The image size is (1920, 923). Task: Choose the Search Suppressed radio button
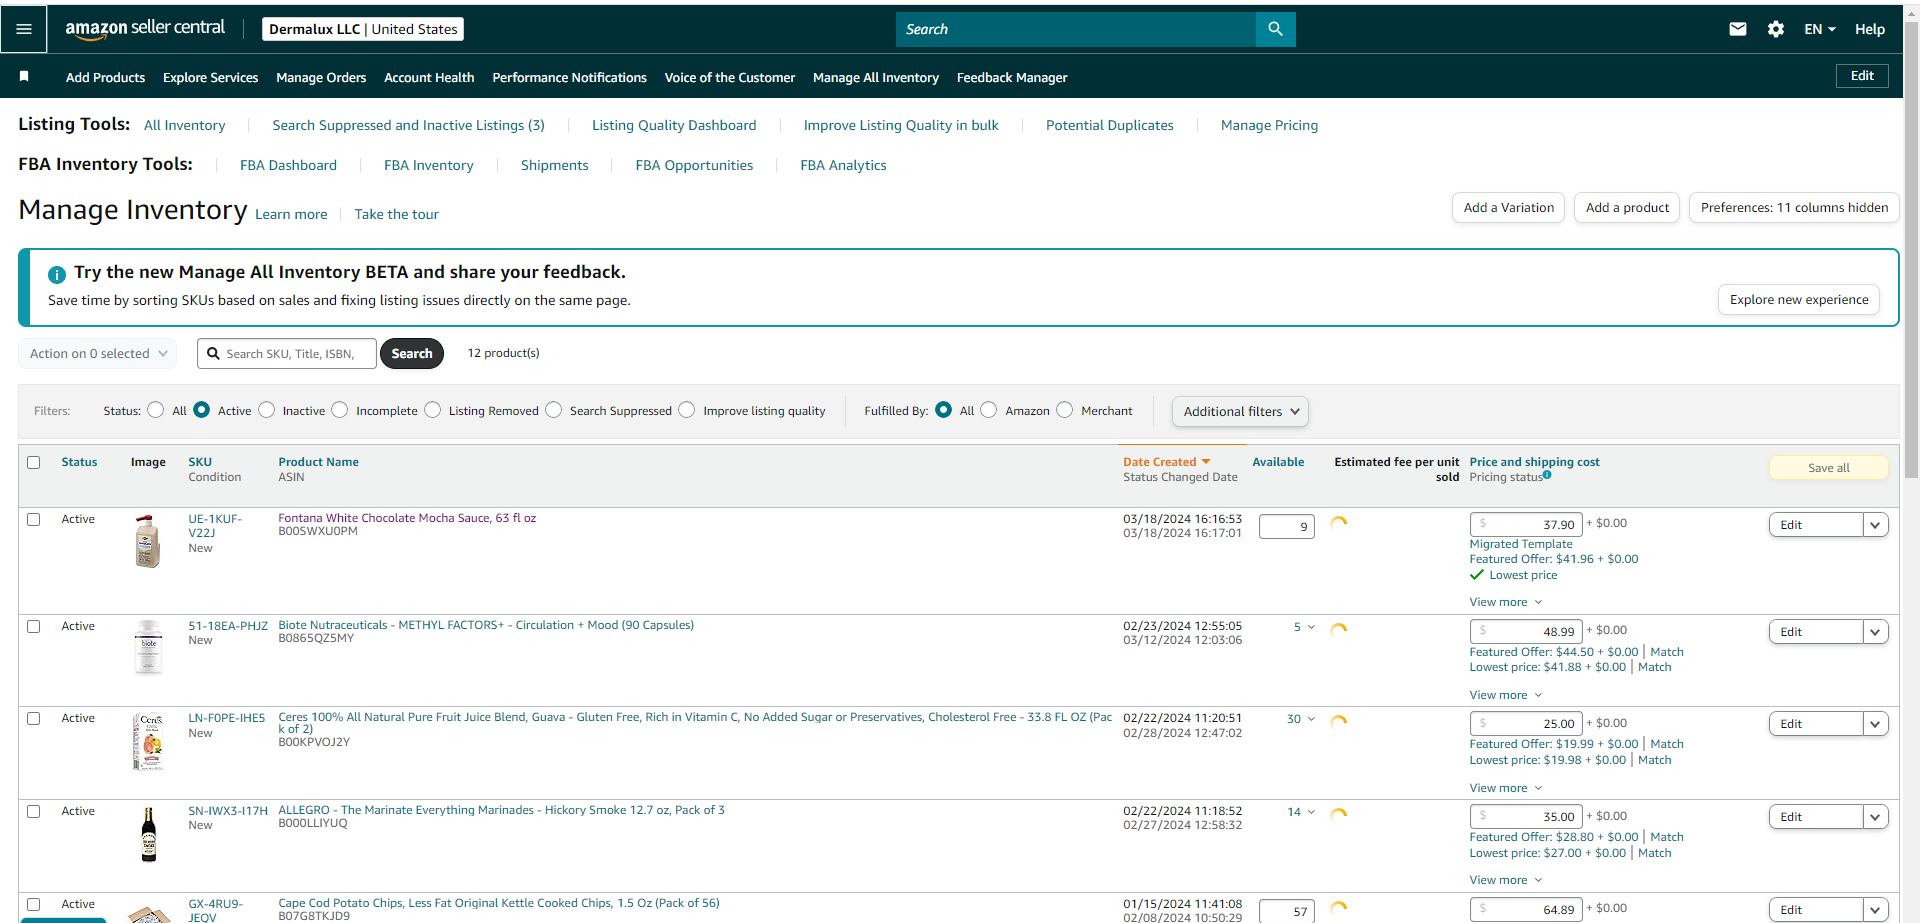coord(554,410)
